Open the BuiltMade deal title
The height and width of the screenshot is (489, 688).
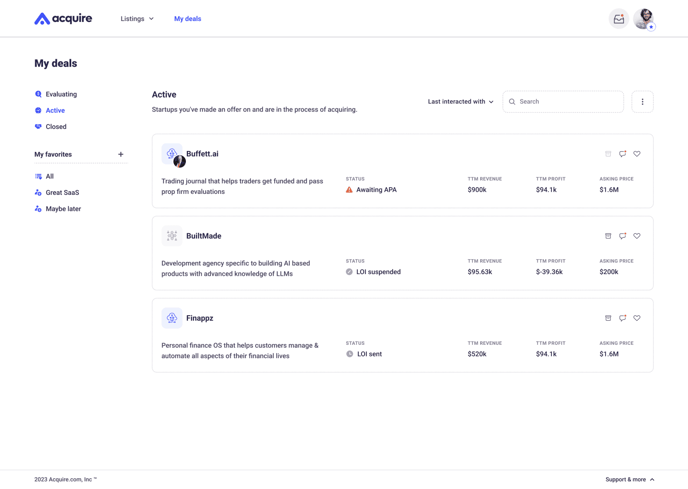click(x=204, y=236)
